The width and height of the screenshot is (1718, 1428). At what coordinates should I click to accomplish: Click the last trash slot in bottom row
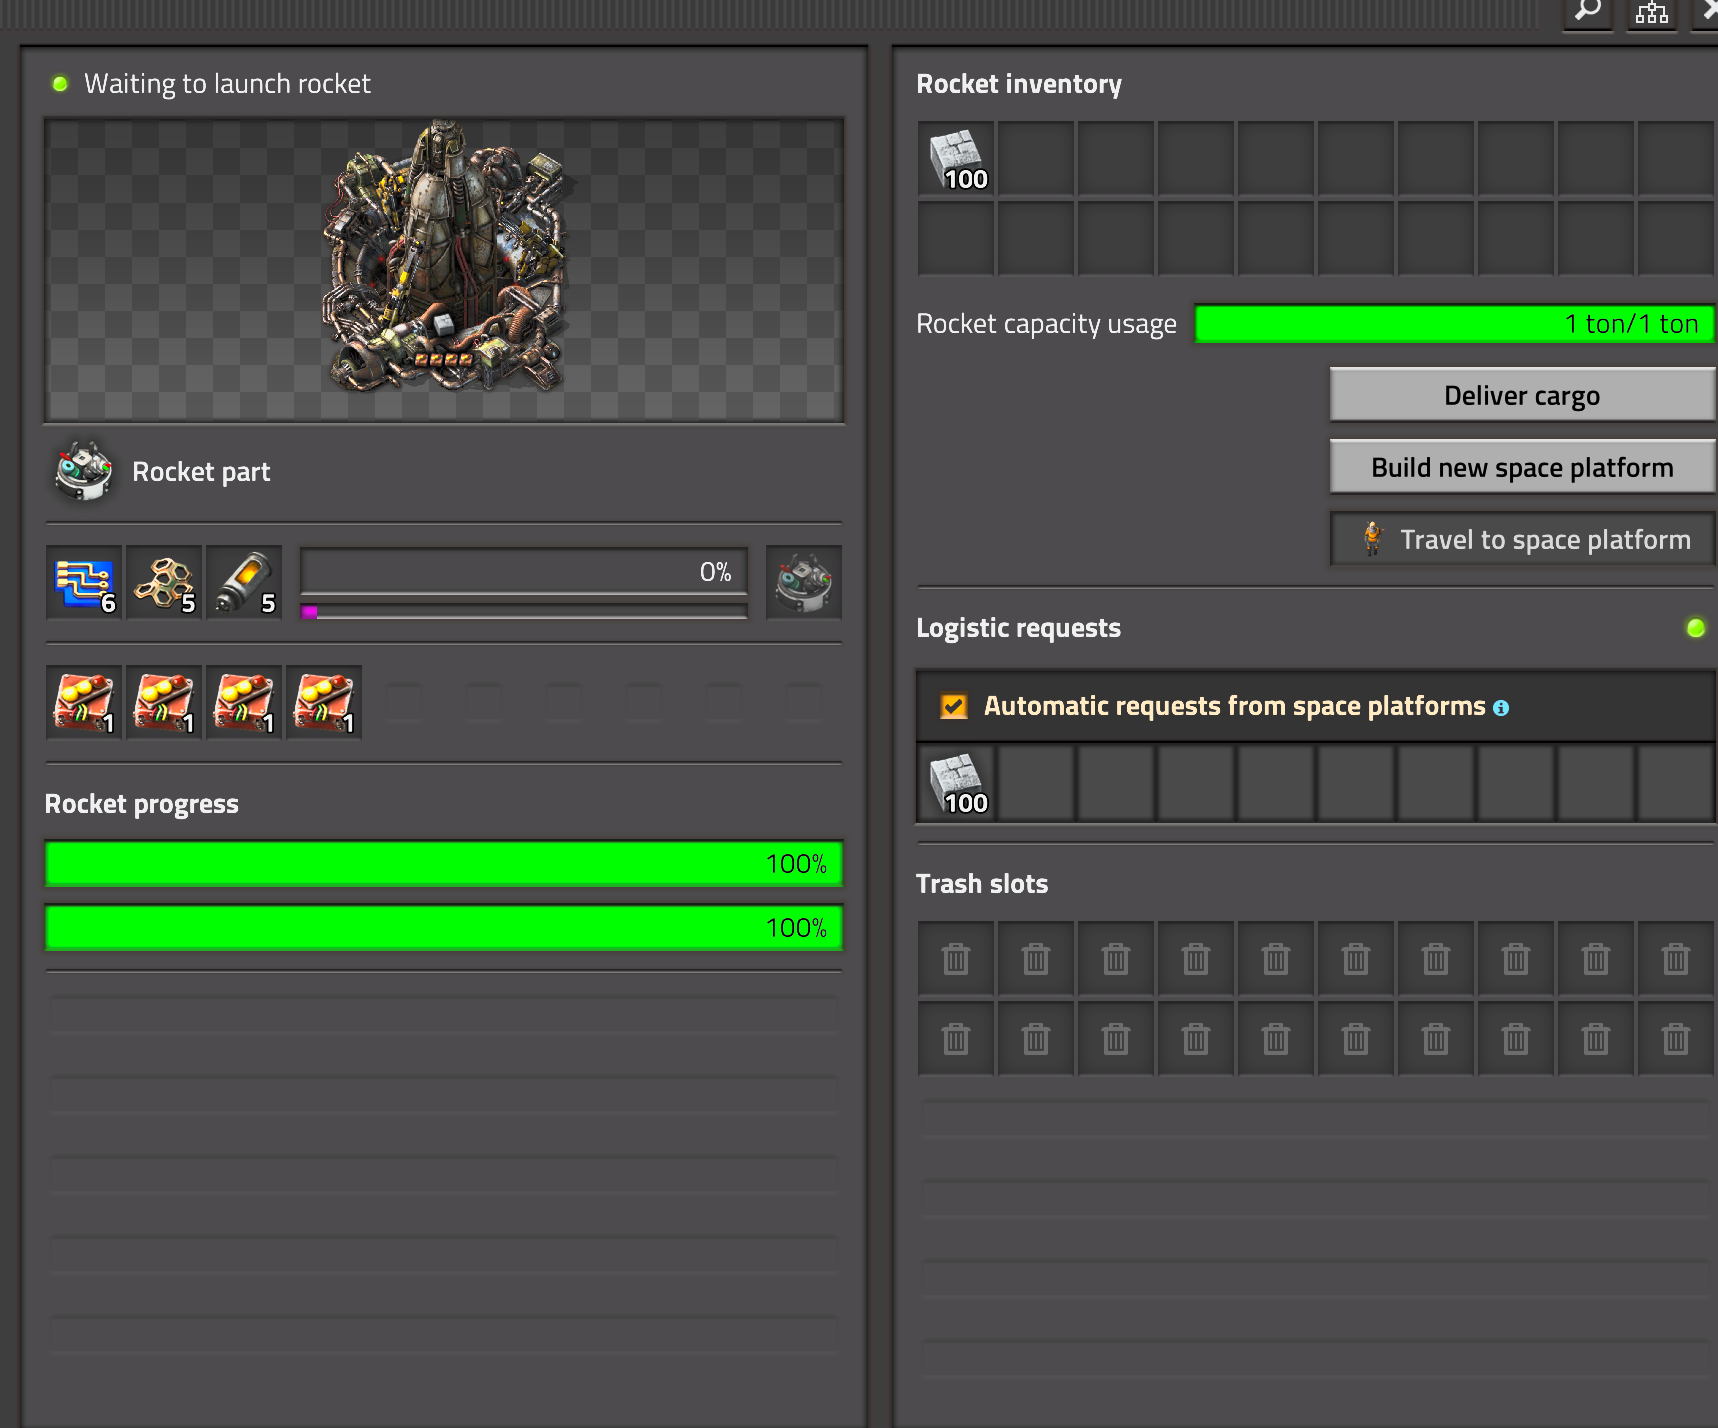coord(1676,1038)
